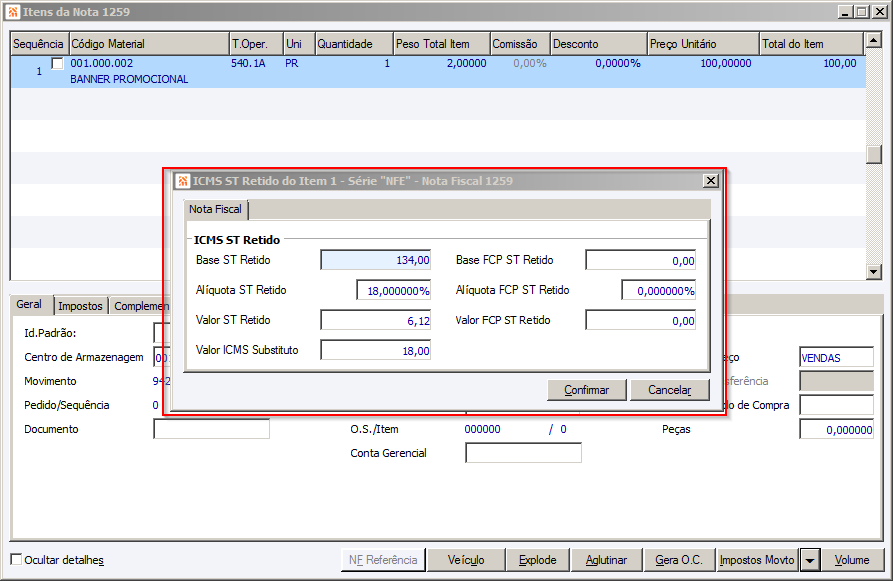Switch to the Geral tab
The image size is (893, 581).
click(x=29, y=304)
